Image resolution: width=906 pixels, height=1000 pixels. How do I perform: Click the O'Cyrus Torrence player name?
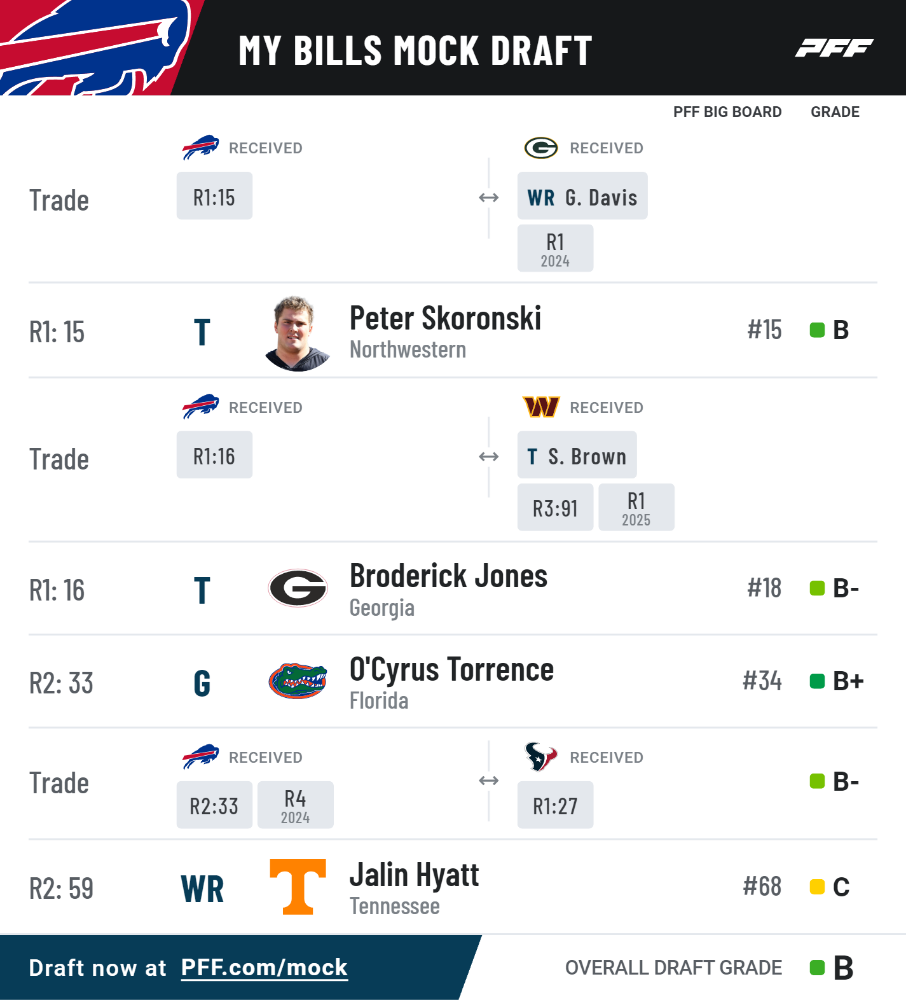[x=451, y=670]
